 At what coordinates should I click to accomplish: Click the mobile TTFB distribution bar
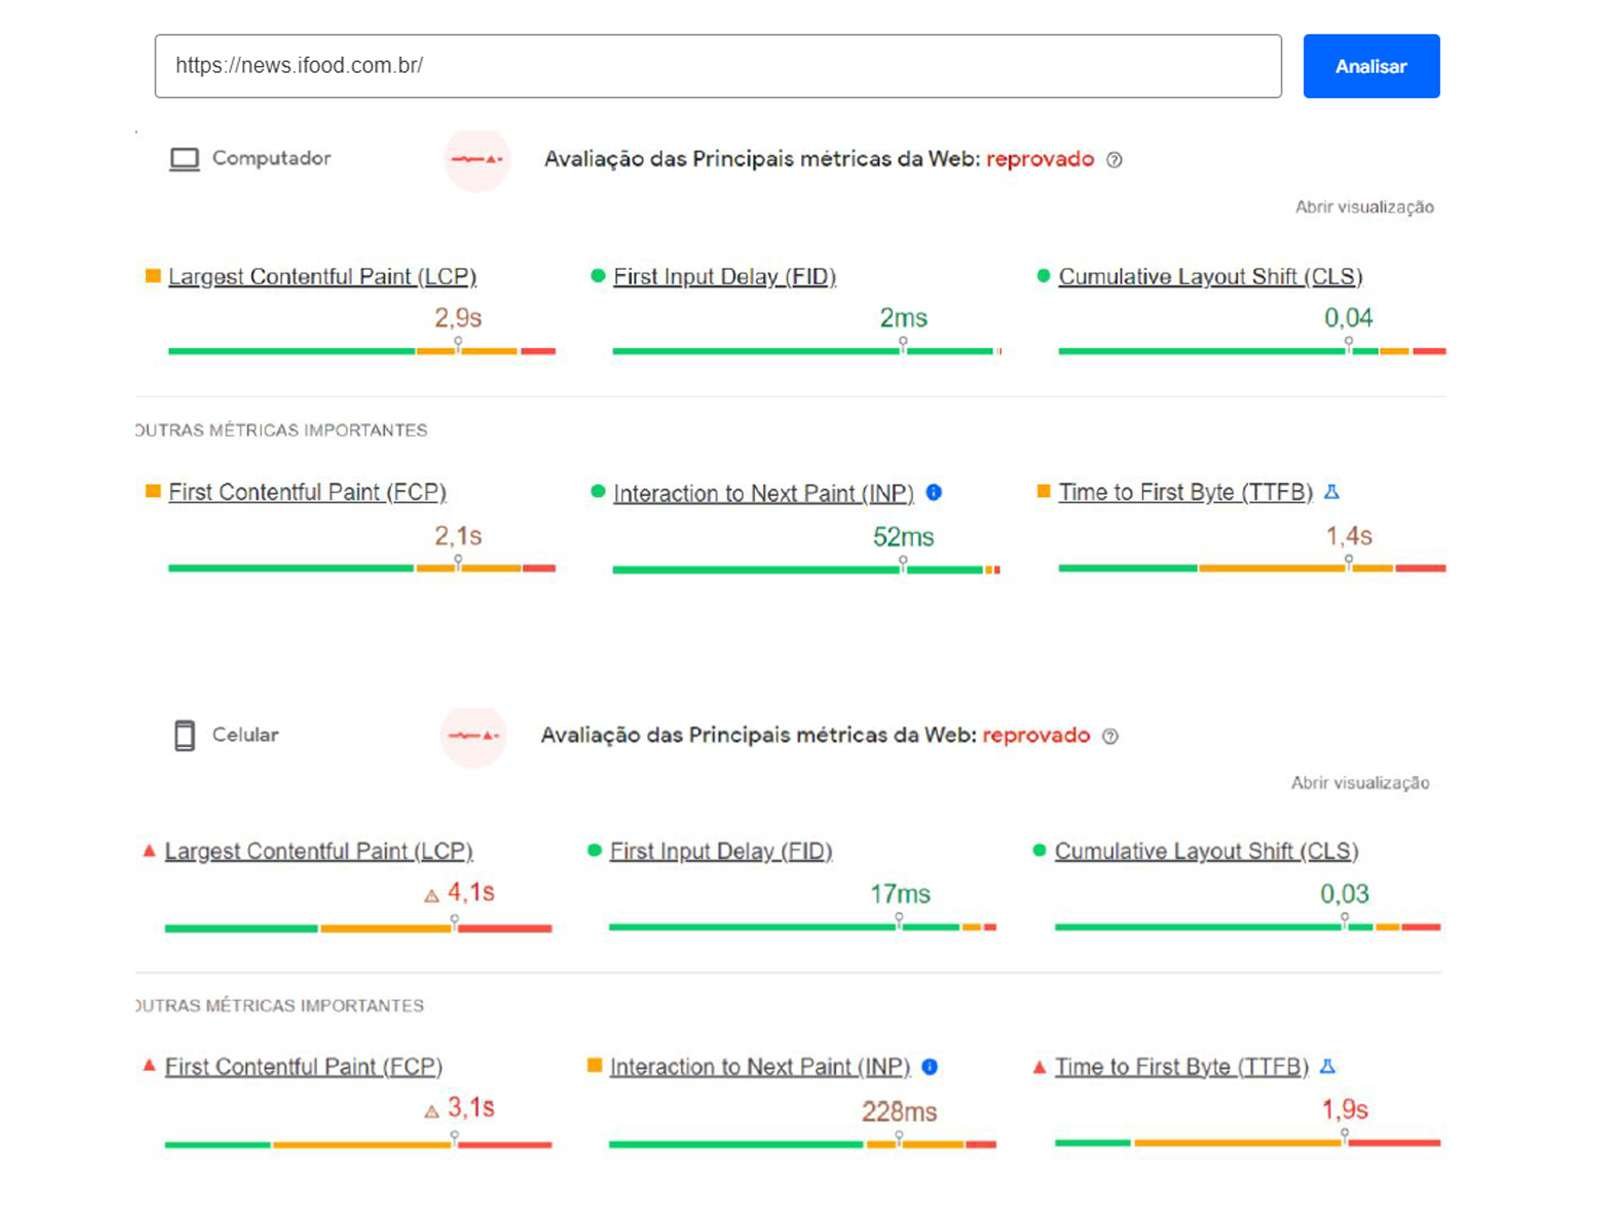[1247, 1142]
